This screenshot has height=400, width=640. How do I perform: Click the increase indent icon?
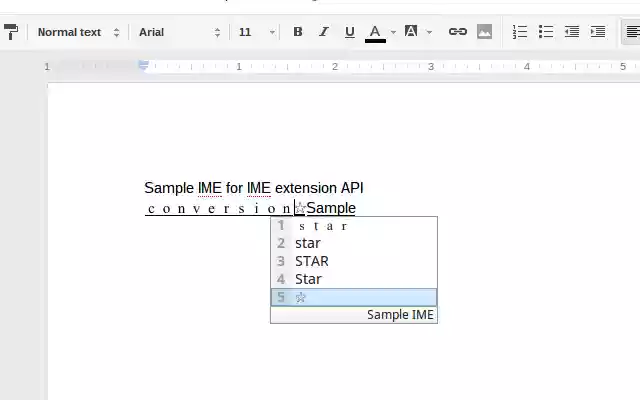pos(598,32)
